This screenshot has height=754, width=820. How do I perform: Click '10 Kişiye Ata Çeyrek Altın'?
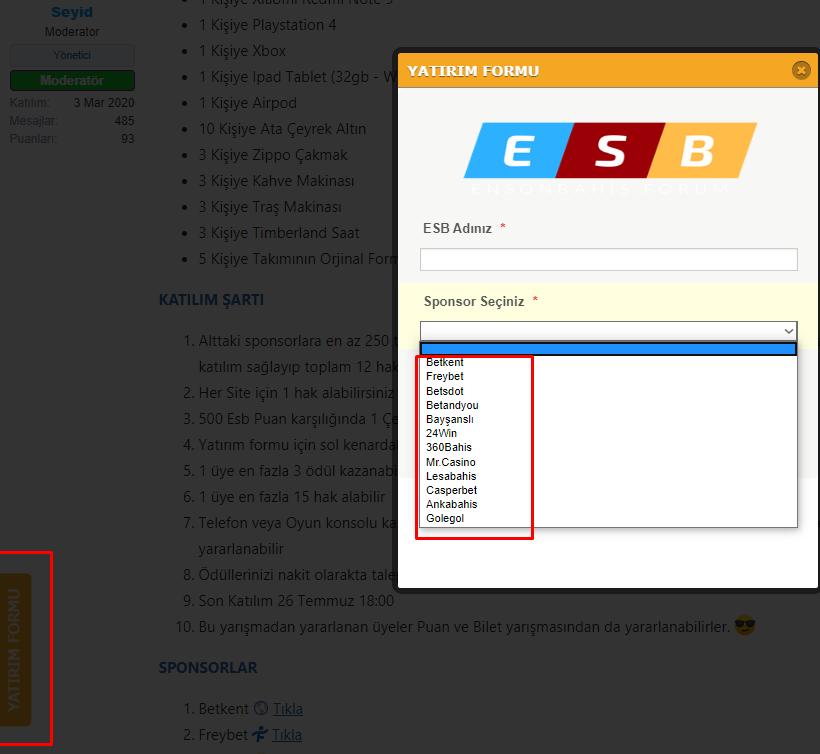pos(282,129)
